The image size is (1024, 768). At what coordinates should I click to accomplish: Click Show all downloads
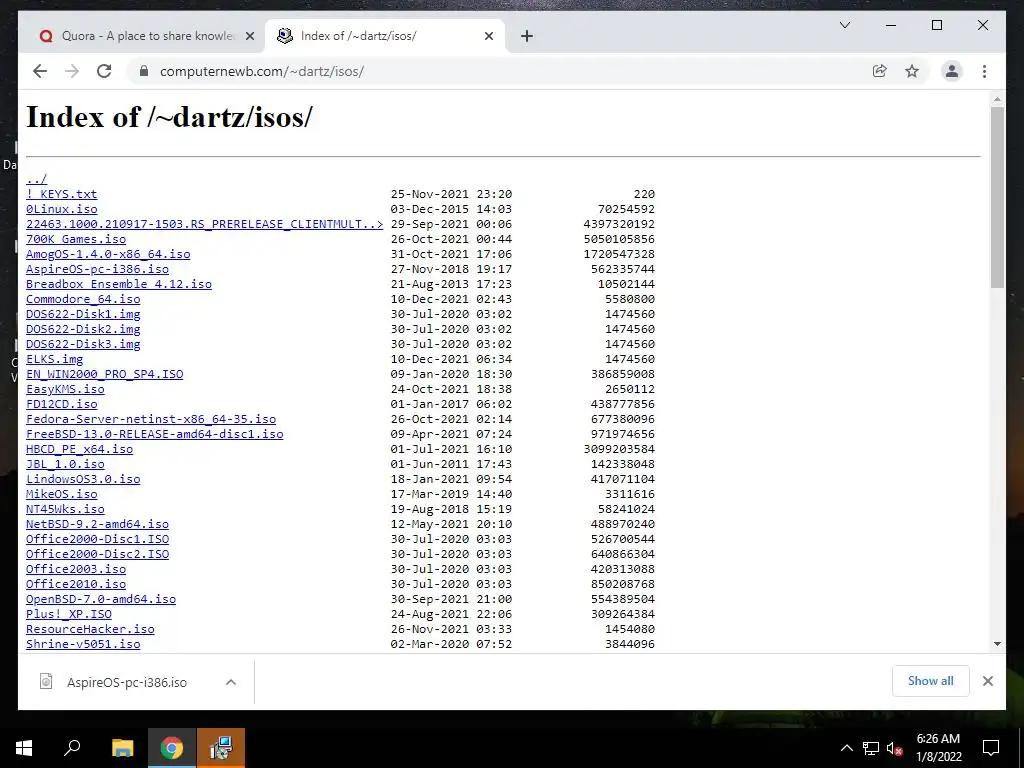(x=930, y=680)
